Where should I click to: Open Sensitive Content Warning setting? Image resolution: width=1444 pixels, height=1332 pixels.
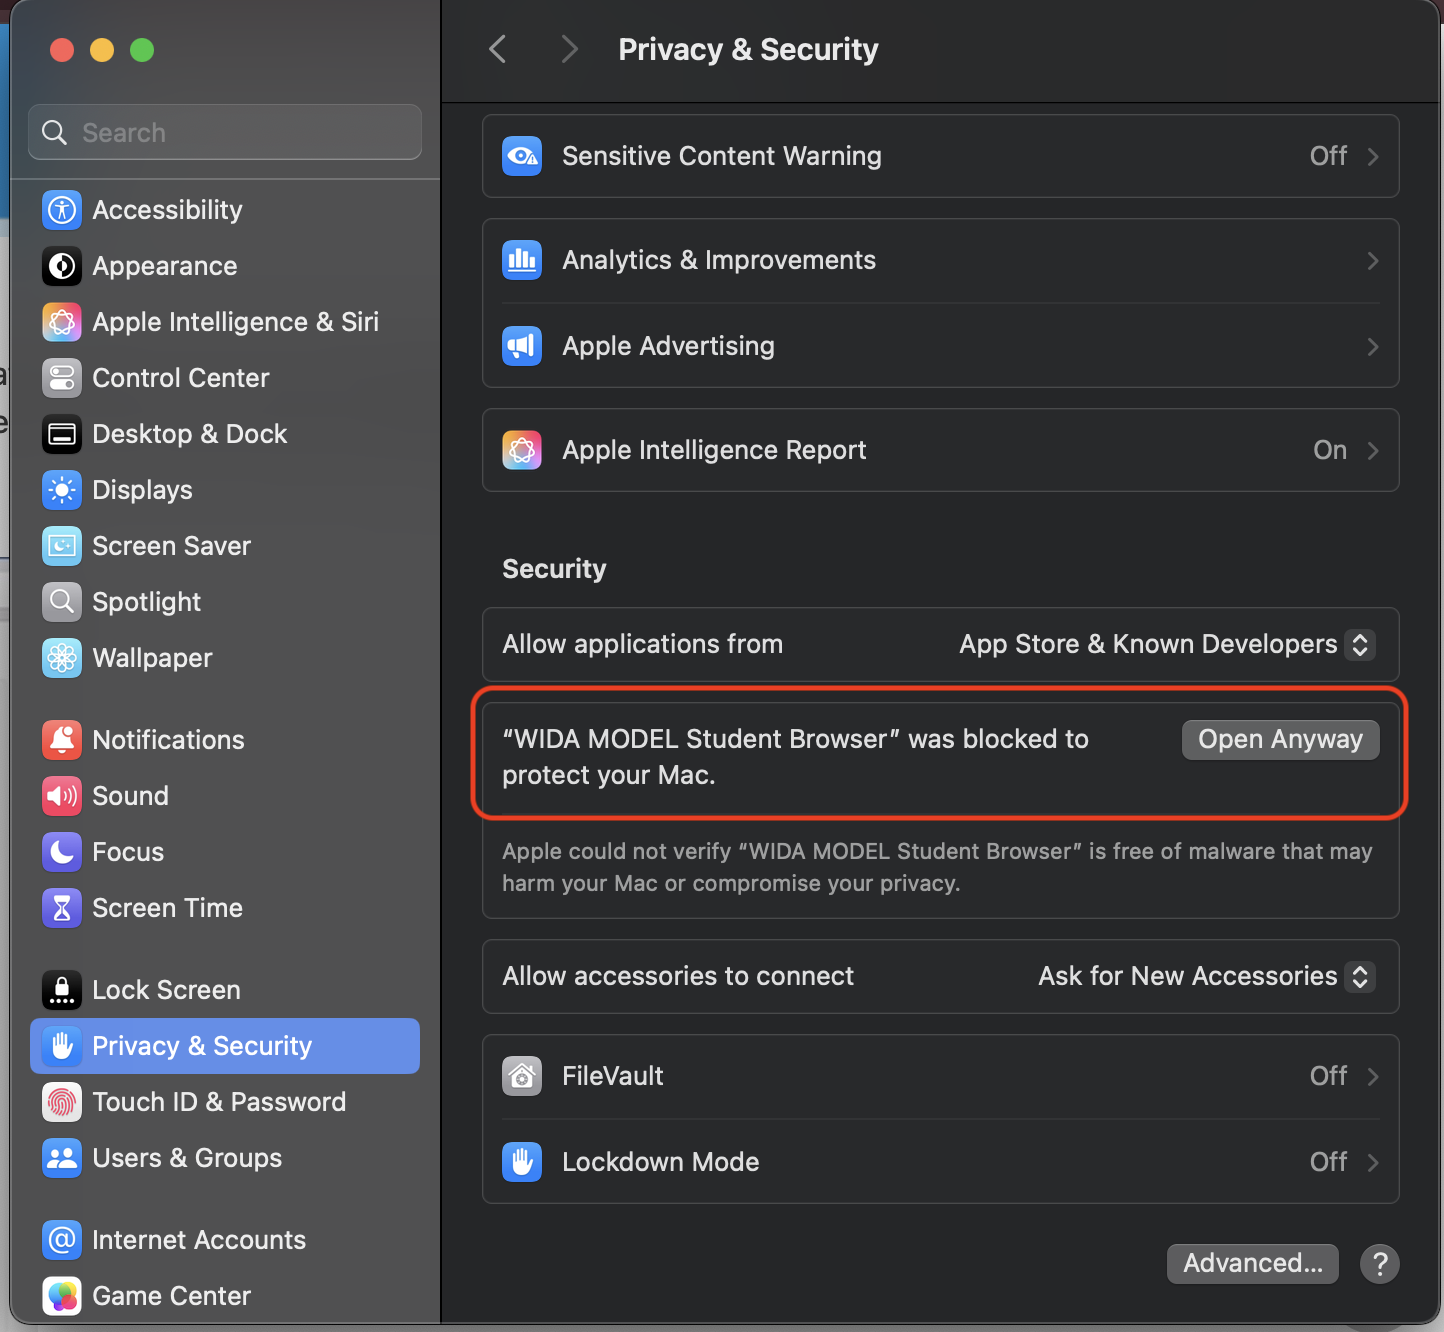click(940, 156)
